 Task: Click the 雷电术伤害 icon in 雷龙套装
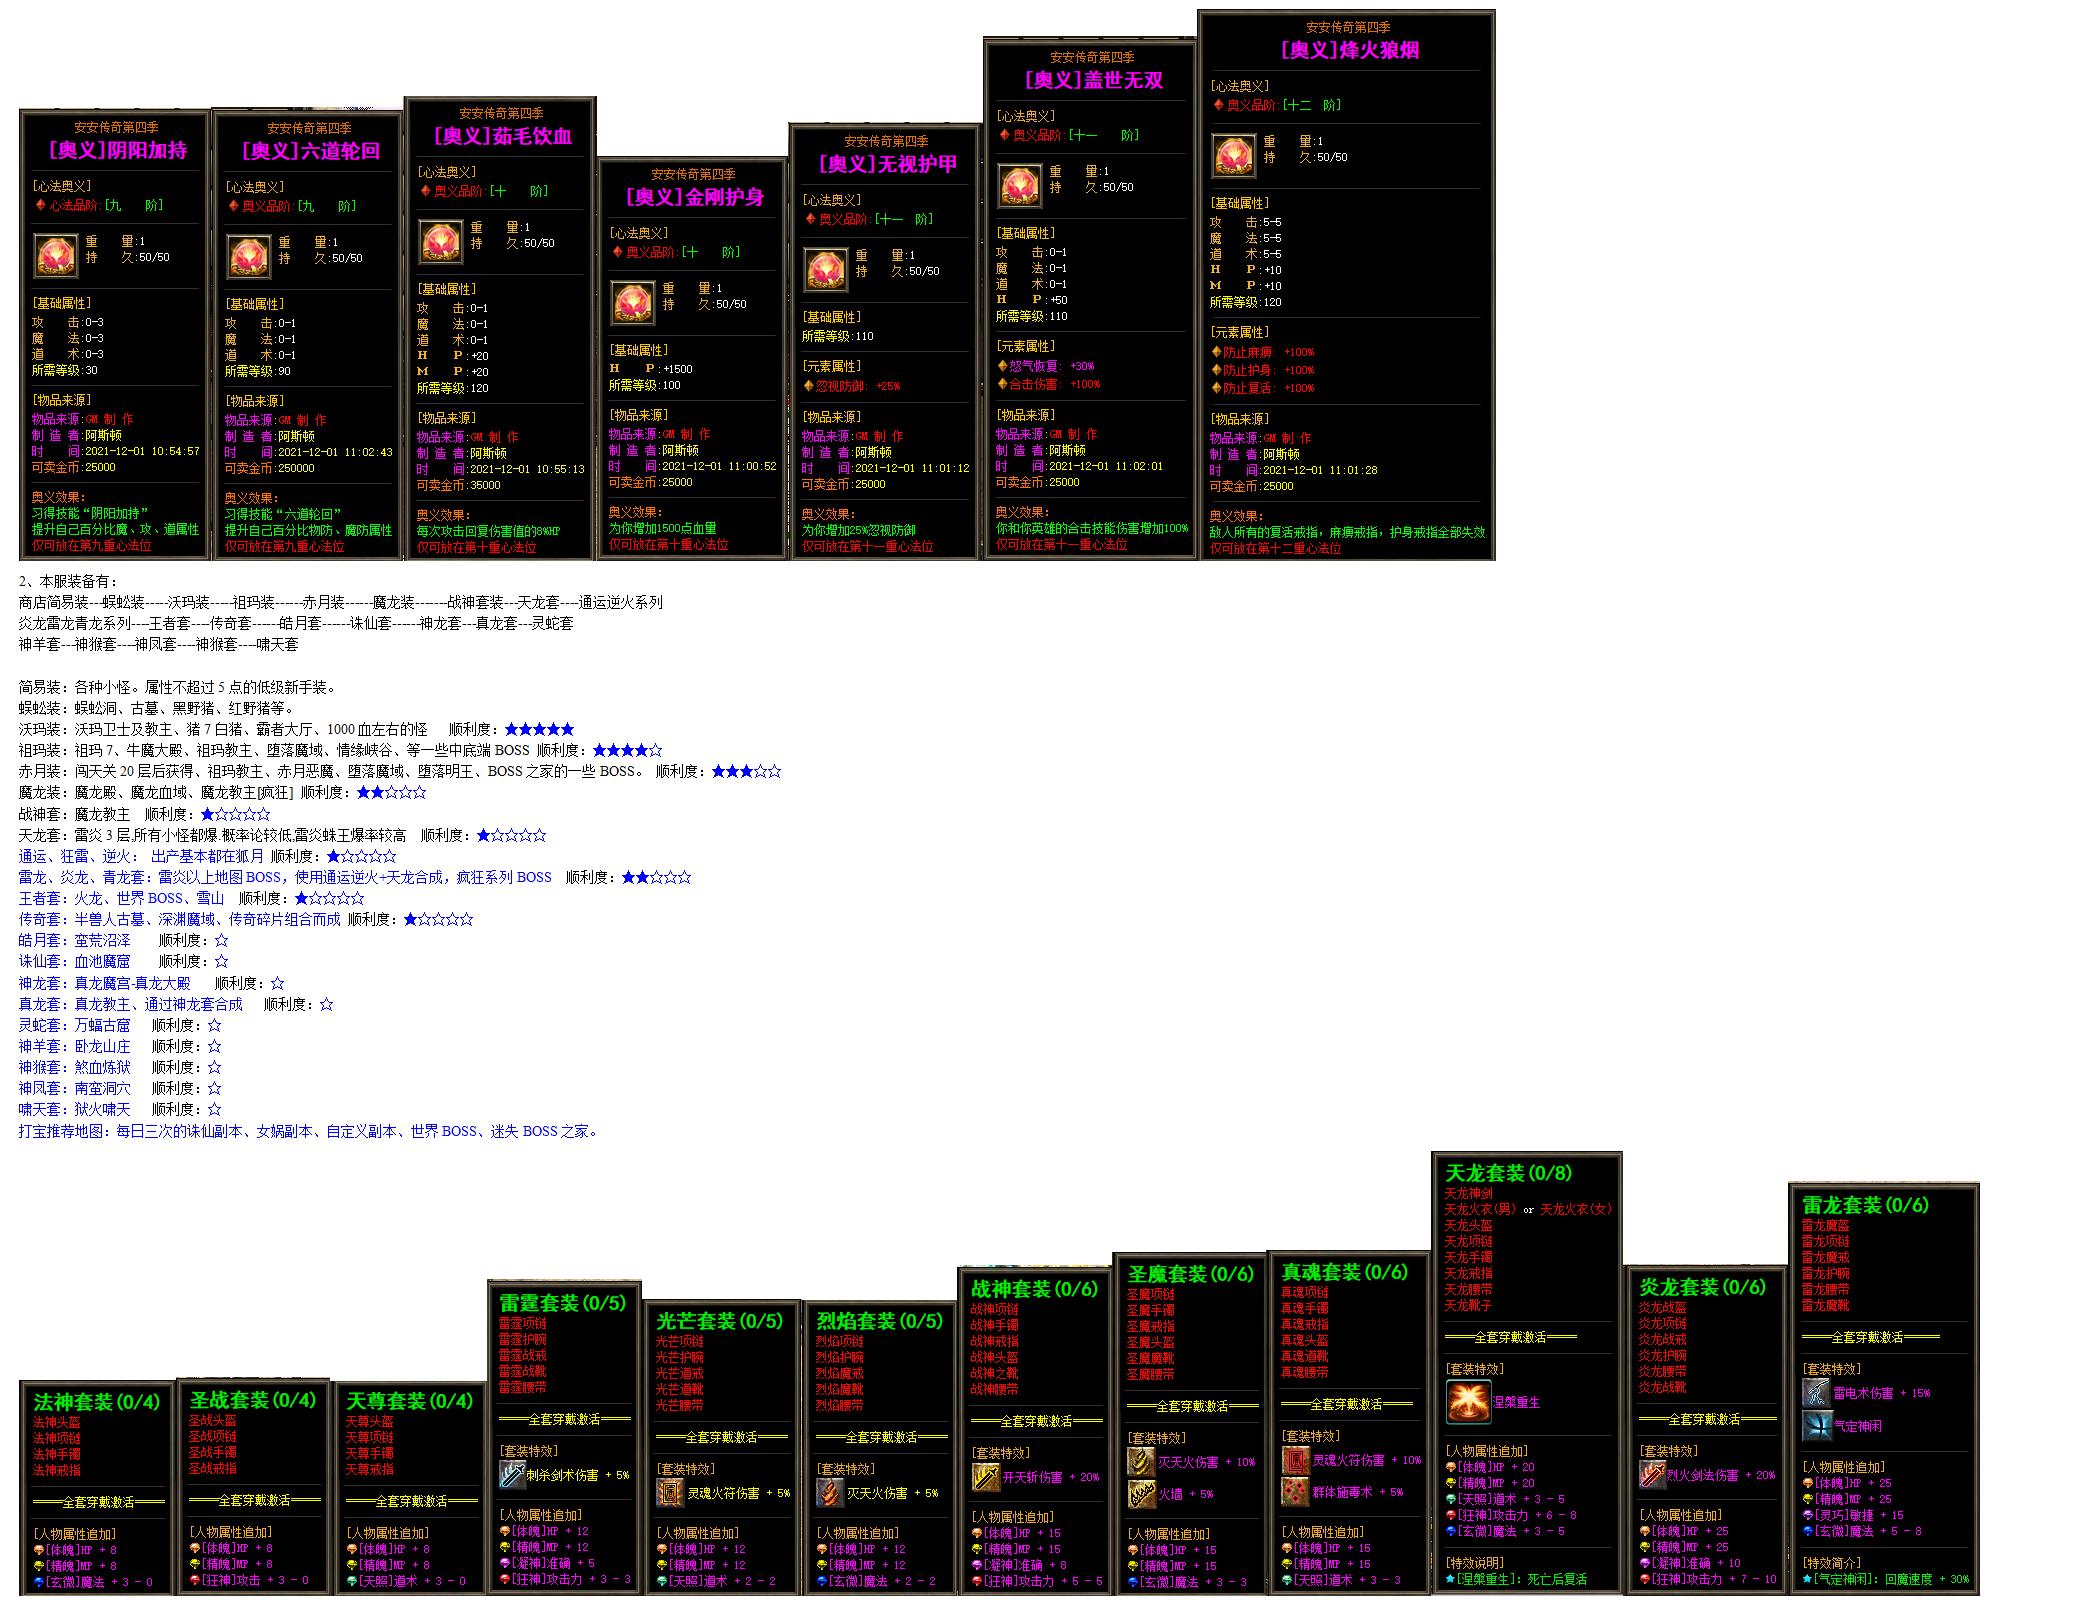click(x=1816, y=1393)
